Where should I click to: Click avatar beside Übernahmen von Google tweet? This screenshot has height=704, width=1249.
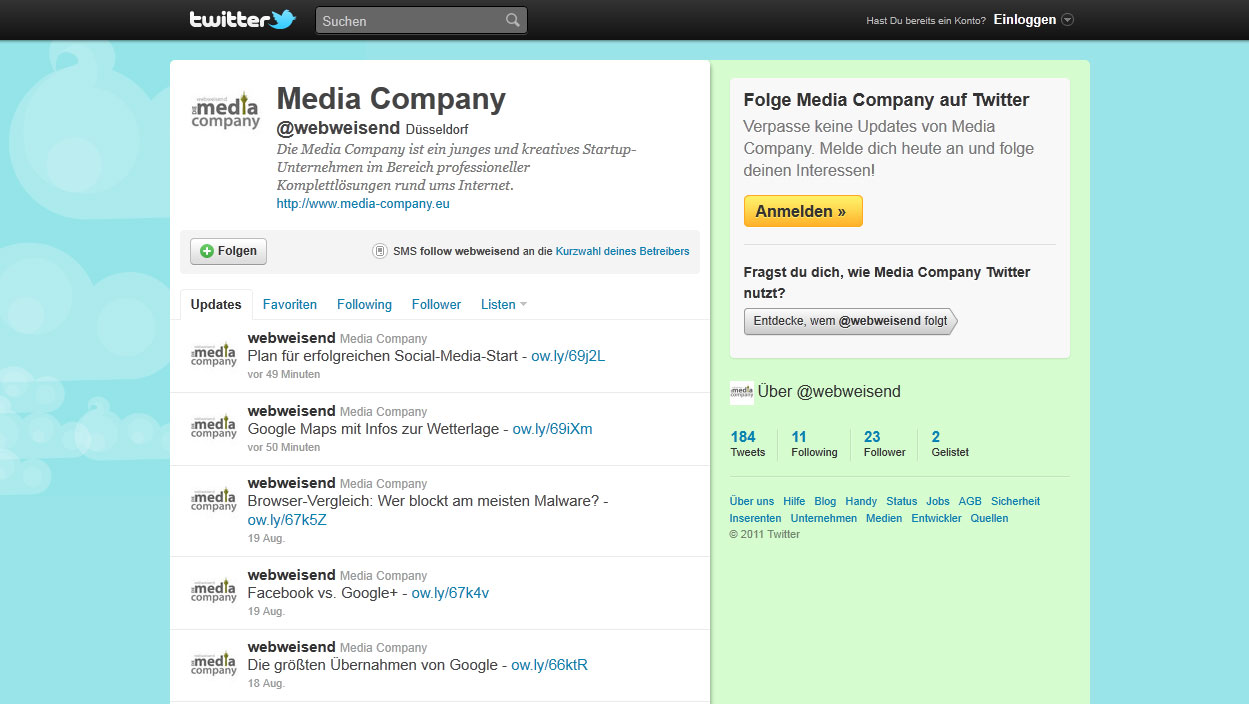[214, 663]
